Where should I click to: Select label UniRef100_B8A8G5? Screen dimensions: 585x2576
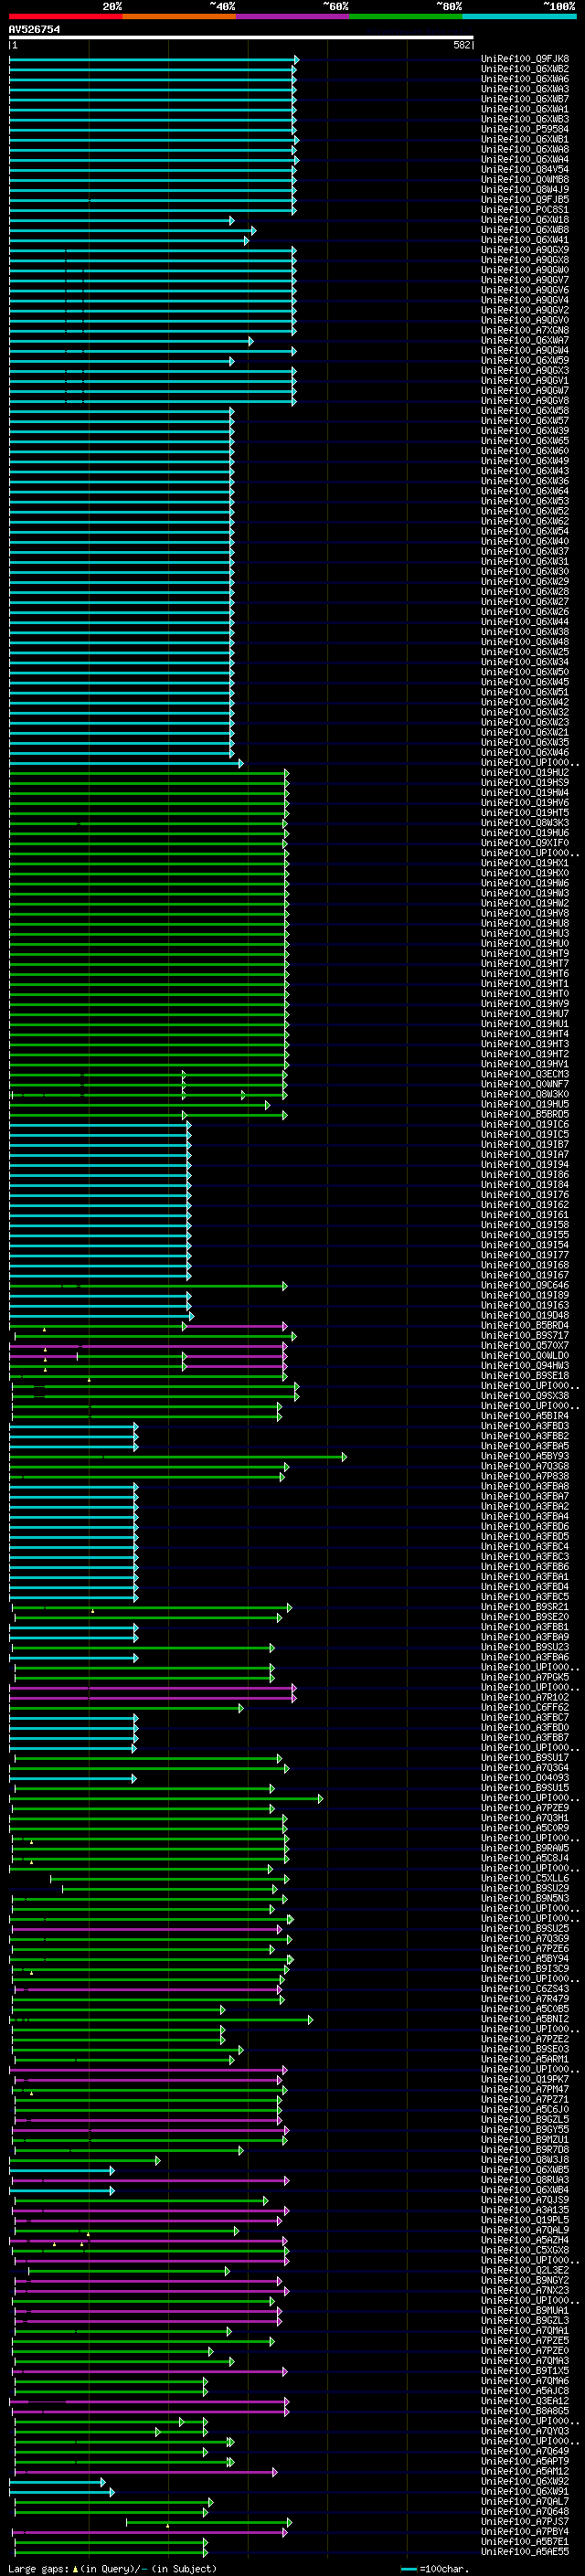[x=525, y=2410]
